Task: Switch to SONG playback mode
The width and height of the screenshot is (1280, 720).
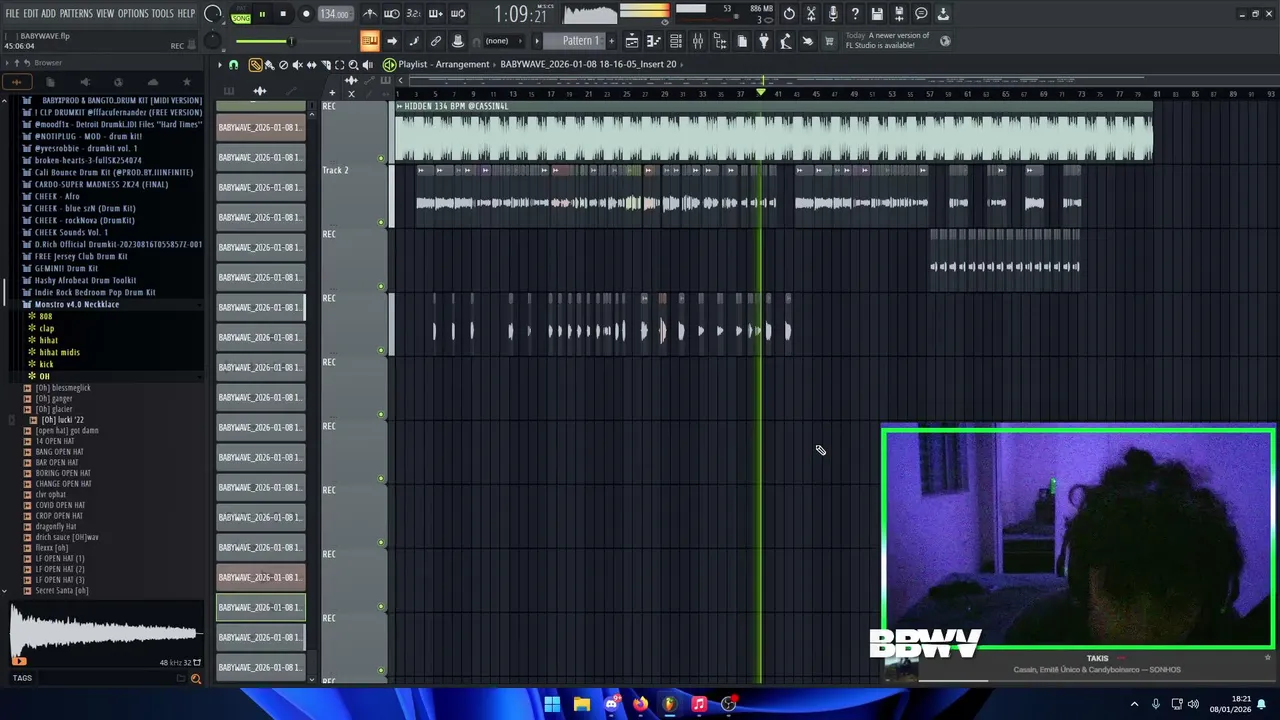Action: coord(241,18)
